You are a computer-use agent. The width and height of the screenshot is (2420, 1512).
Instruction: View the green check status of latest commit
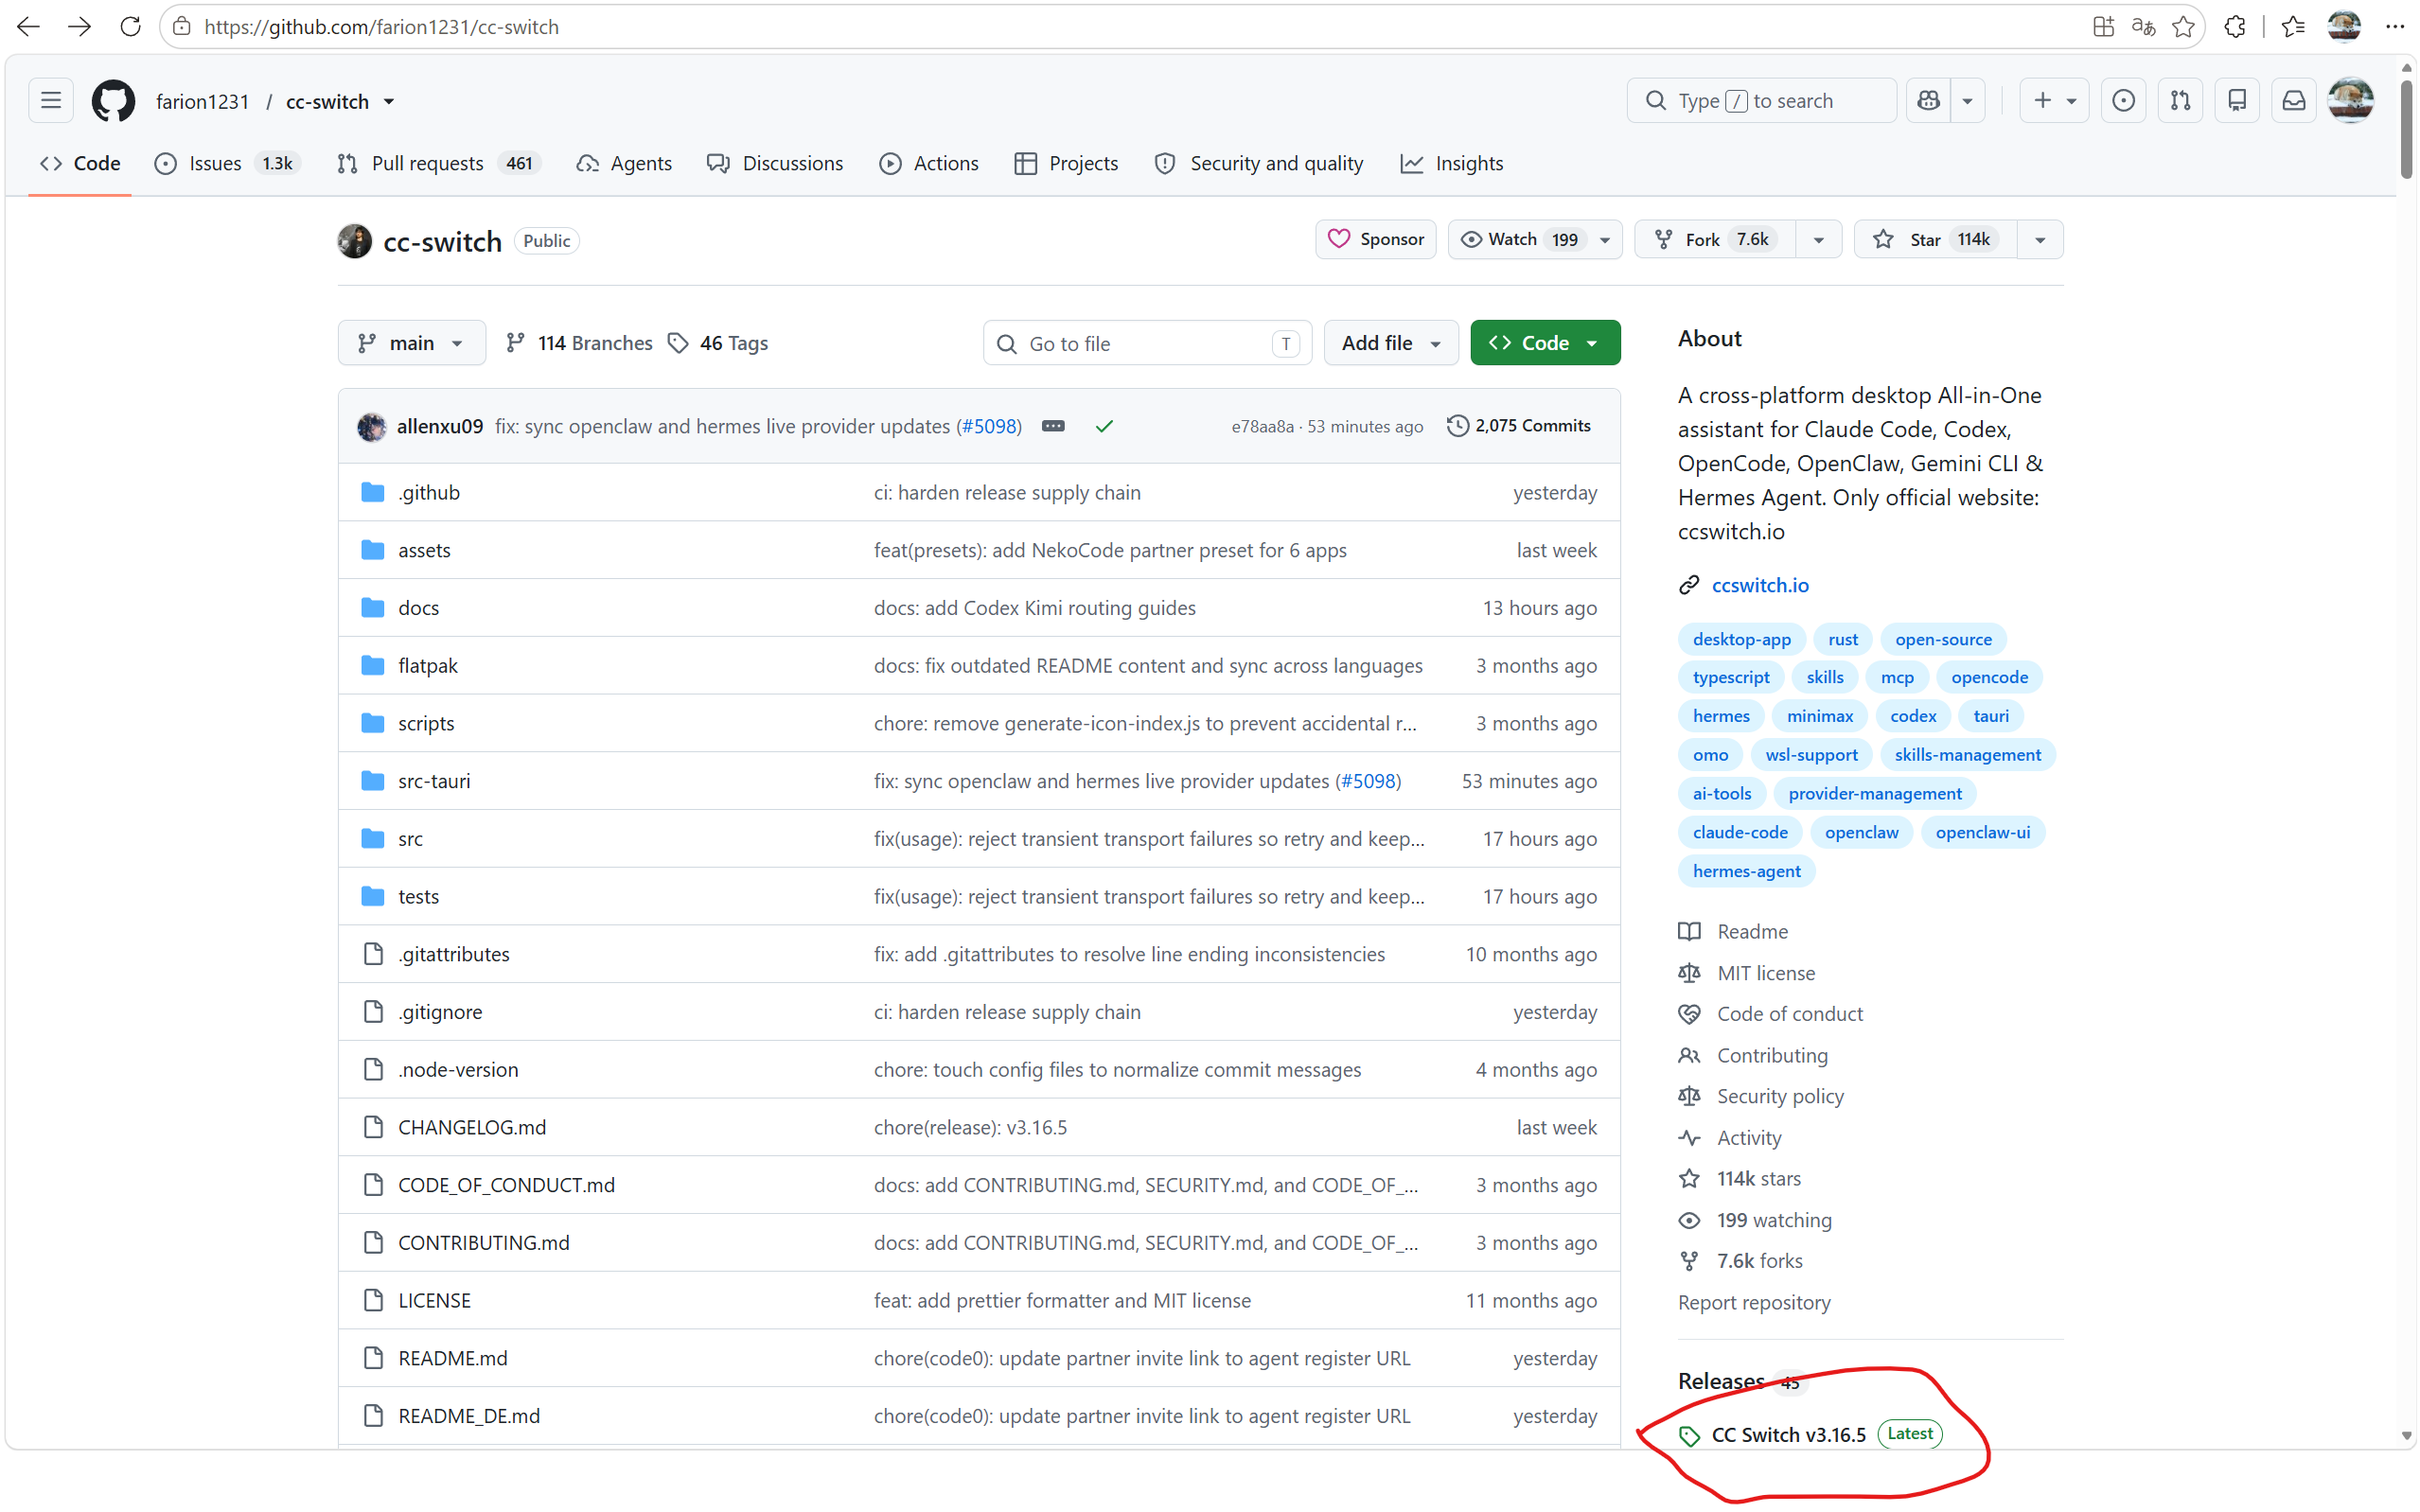1104,426
